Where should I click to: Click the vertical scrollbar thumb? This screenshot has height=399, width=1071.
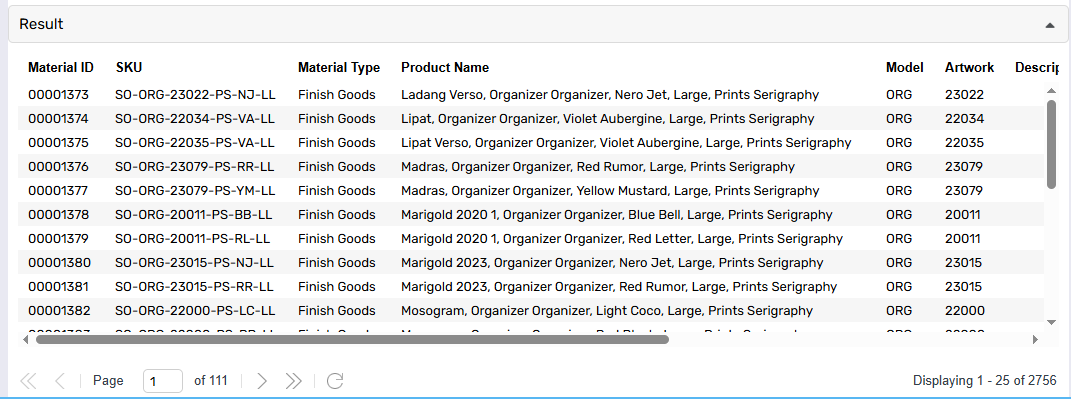tap(1051, 143)
